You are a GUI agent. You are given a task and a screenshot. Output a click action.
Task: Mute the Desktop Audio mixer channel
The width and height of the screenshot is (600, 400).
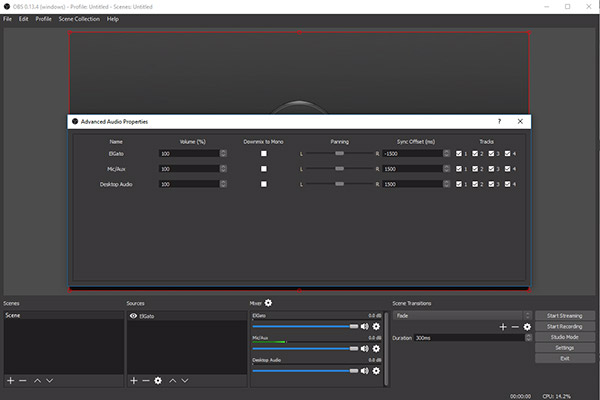[x=364, y=371]
